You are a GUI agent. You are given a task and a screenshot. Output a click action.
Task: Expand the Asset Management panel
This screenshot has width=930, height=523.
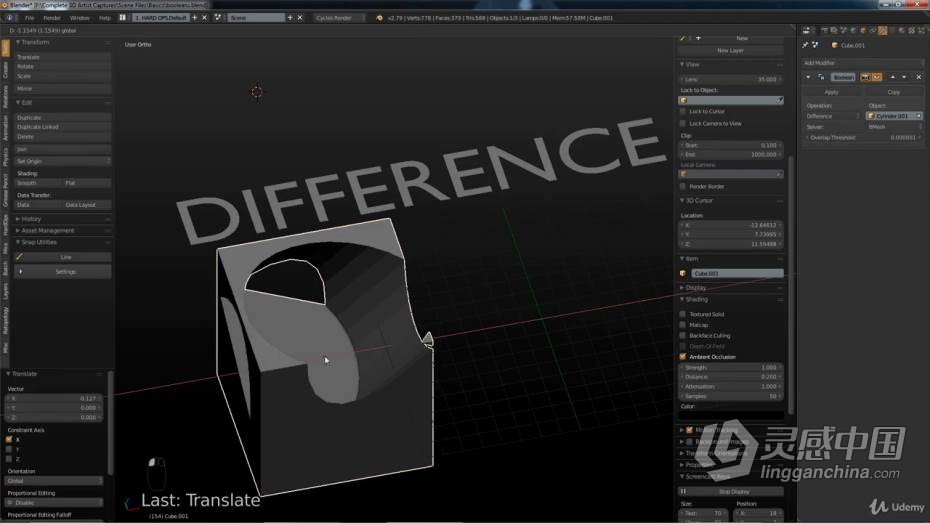tap(18, 231)
